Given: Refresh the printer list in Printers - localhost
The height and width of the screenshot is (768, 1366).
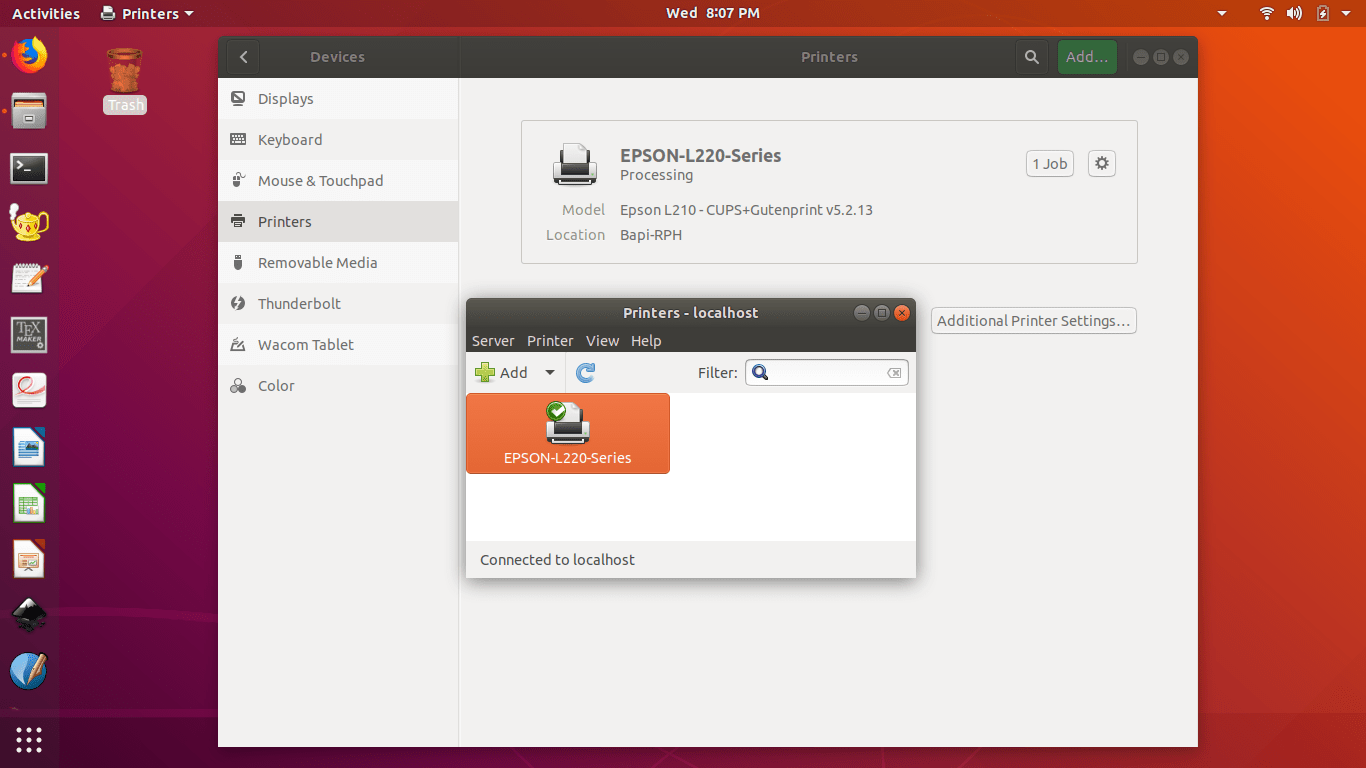Looking at the screenshot, I should [586, 373].
